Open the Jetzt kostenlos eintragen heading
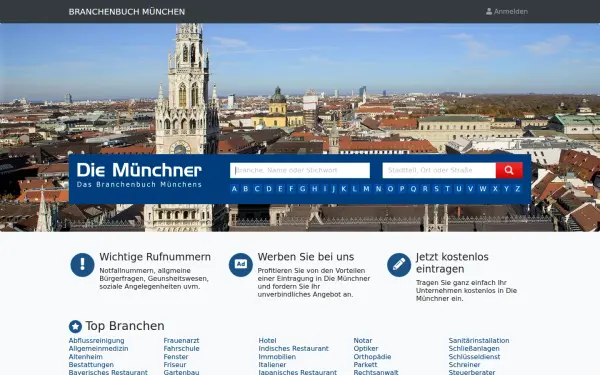600x375 pixels. pos(452,263)
